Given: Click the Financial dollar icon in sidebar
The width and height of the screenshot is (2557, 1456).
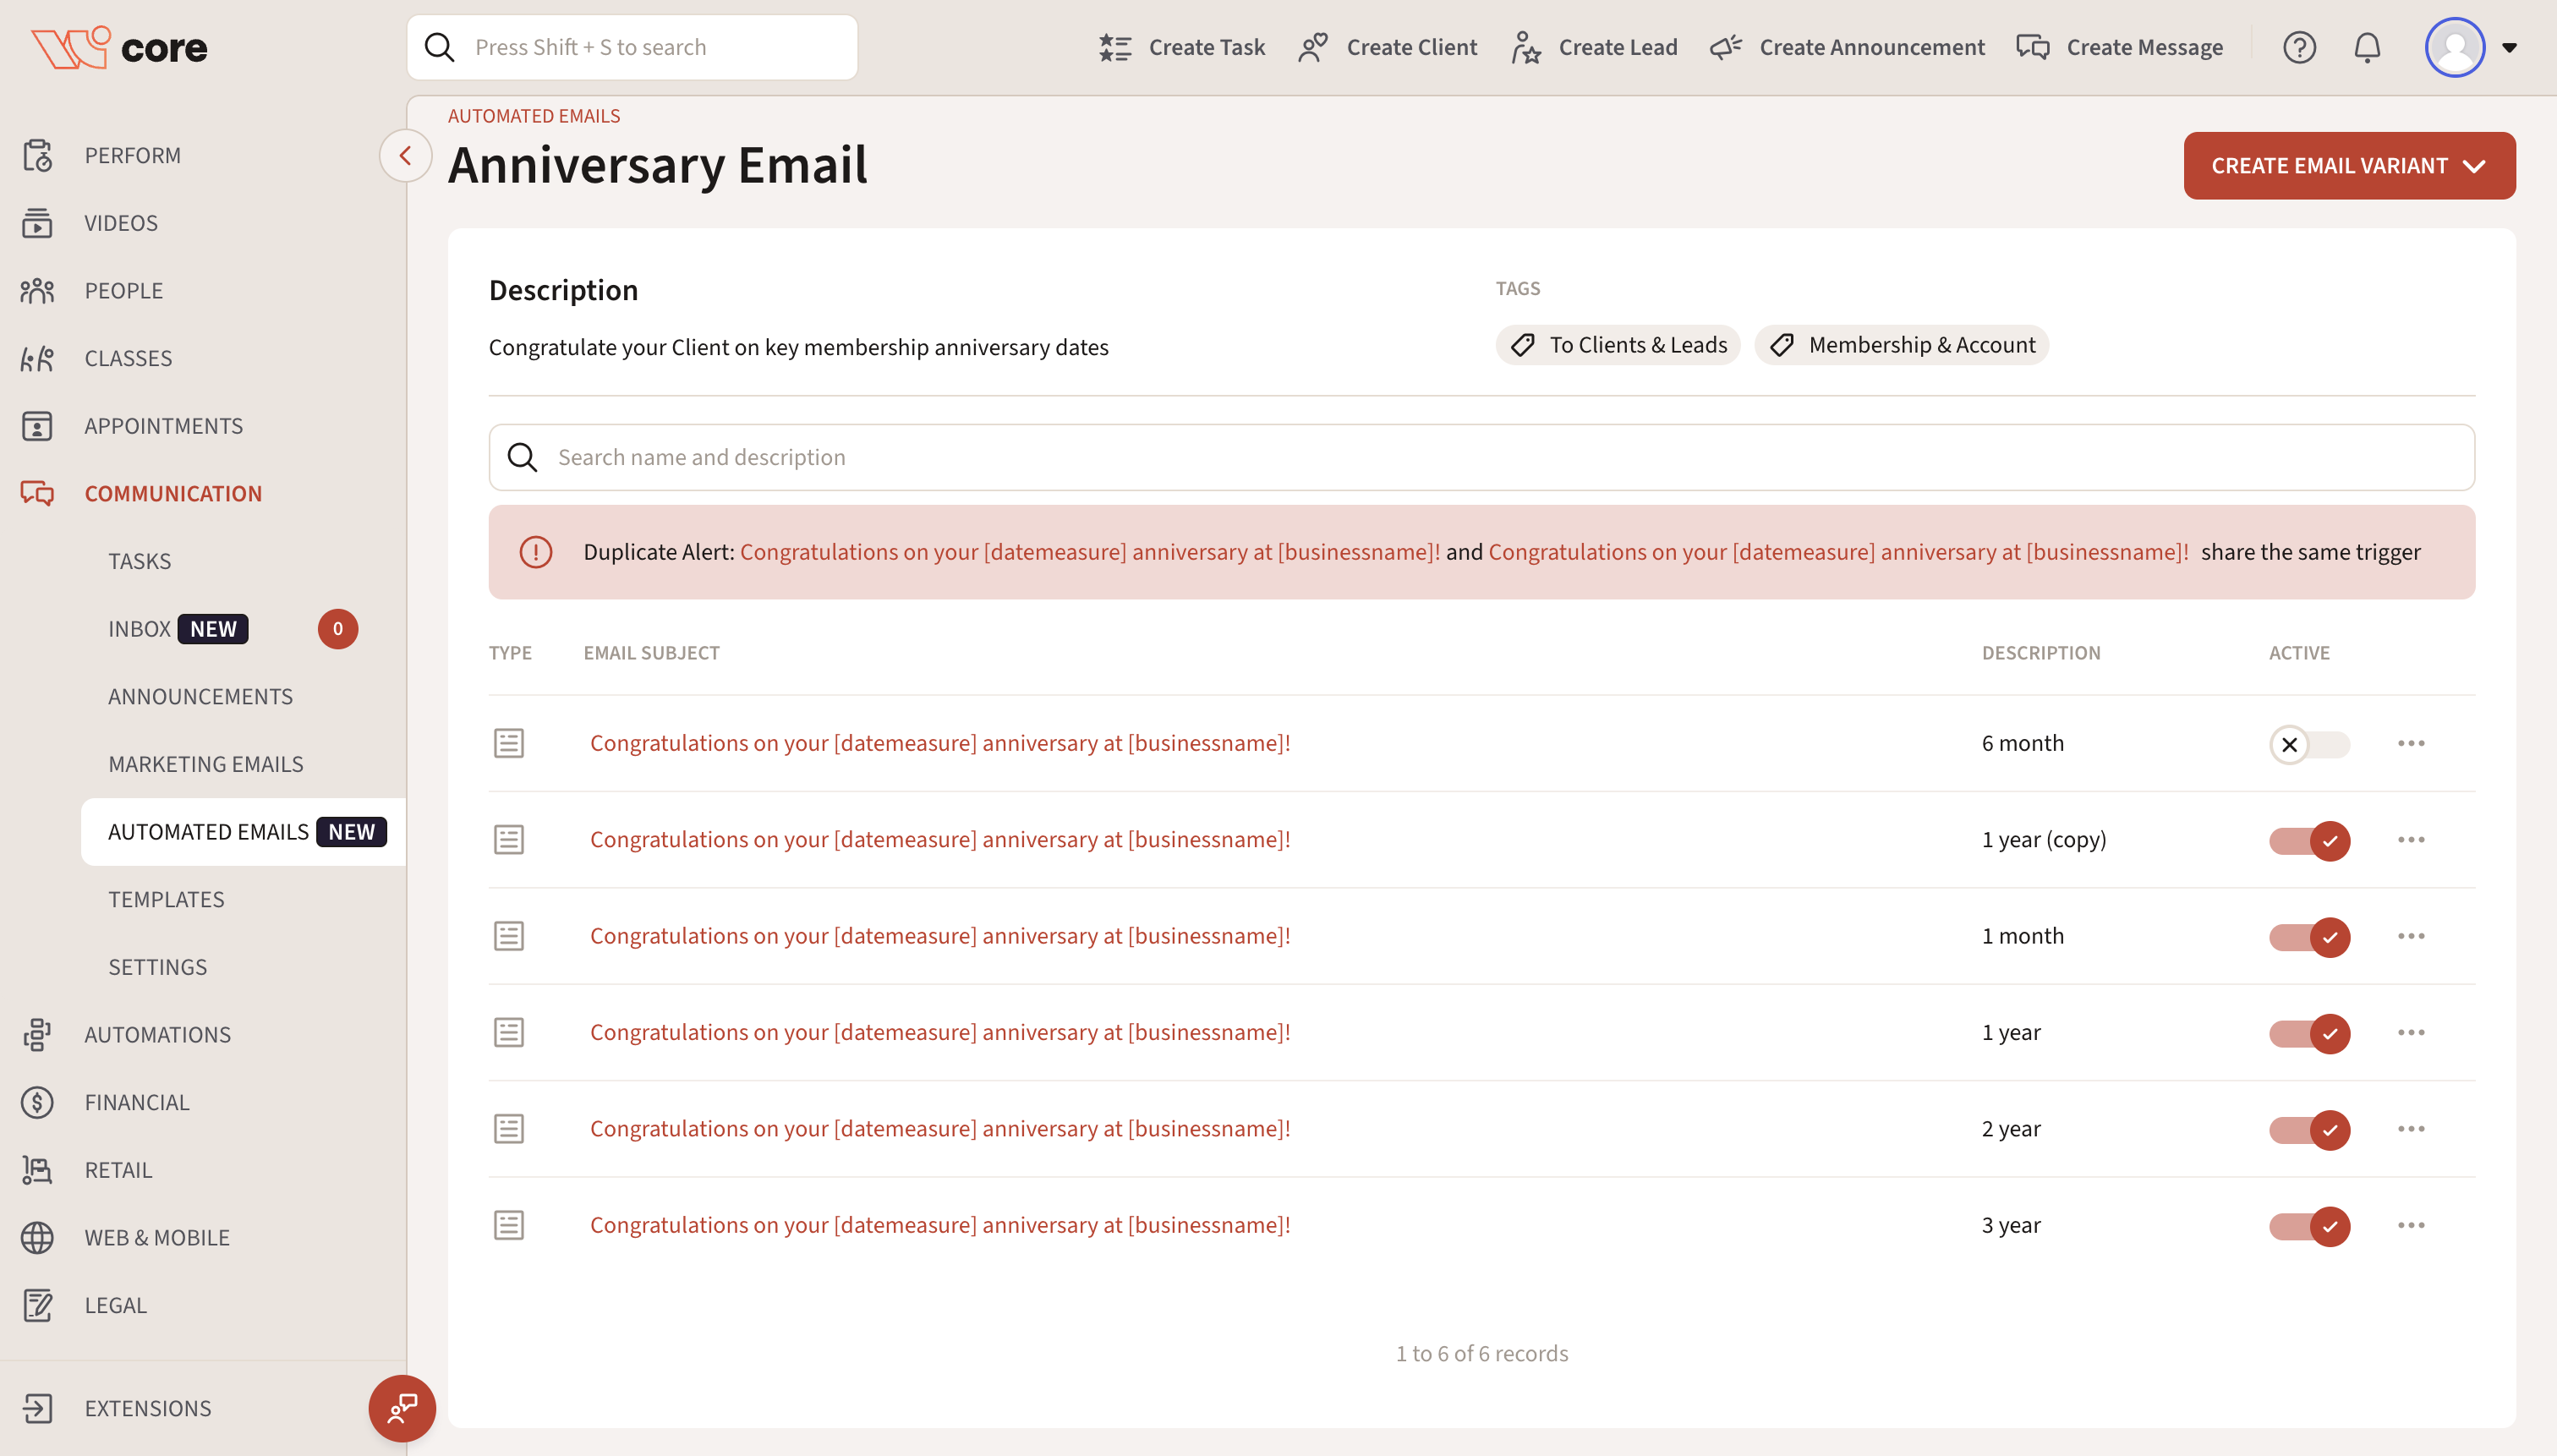Looking at the screenshot, I should 37,1102.
